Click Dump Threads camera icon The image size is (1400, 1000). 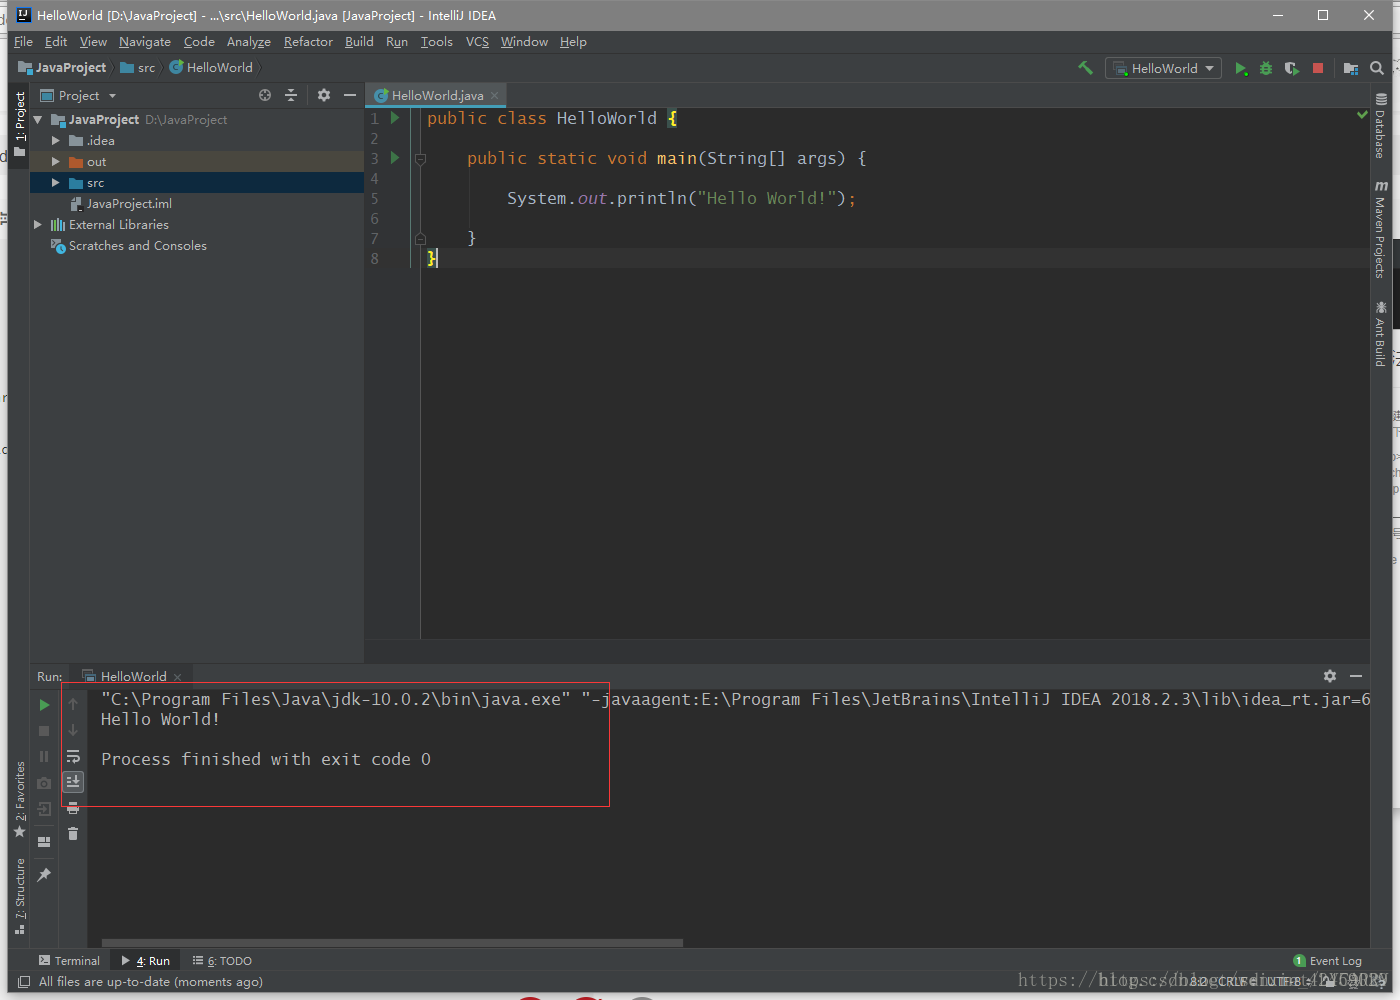44,783
